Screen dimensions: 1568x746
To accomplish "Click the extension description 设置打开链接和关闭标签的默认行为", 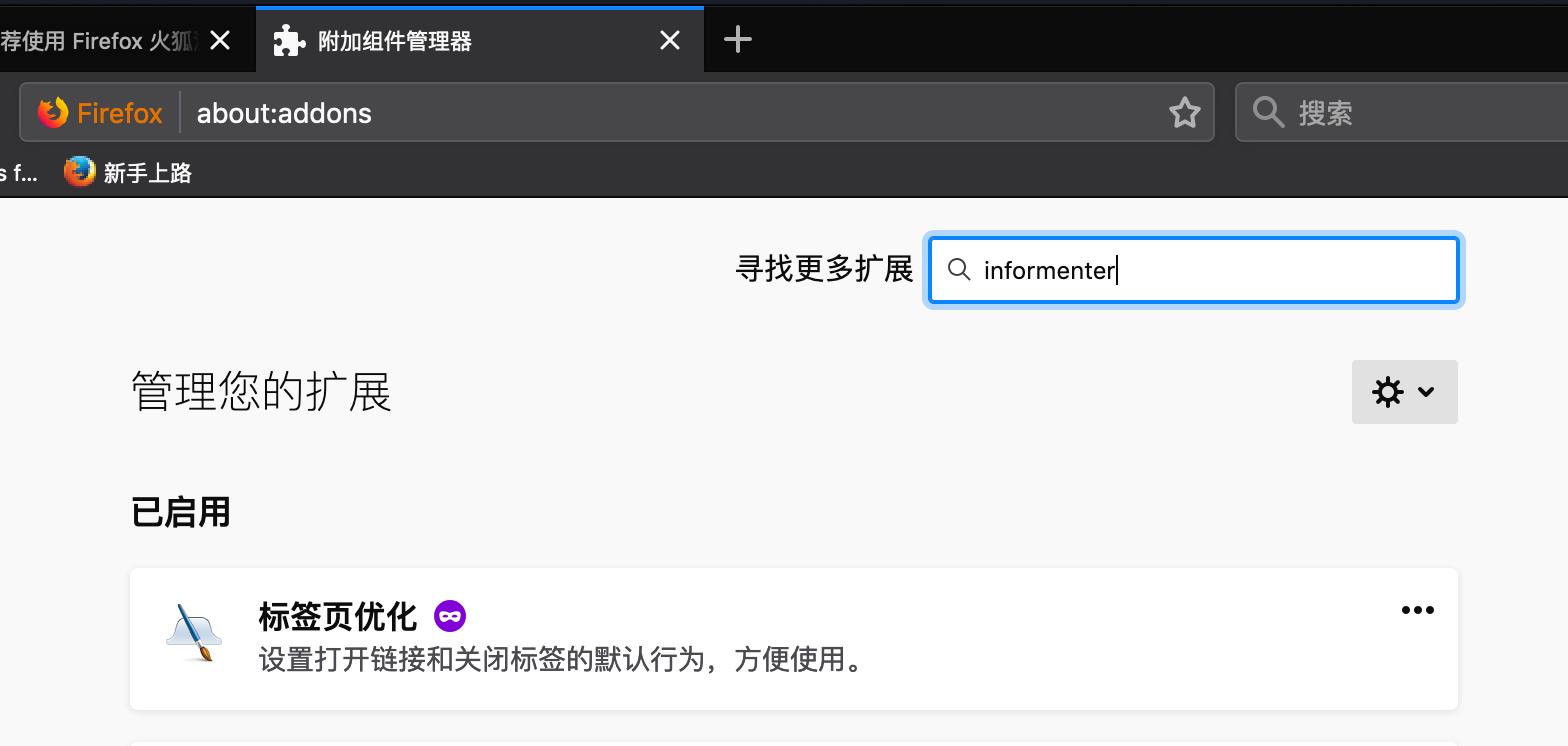I will click(561, 660).
